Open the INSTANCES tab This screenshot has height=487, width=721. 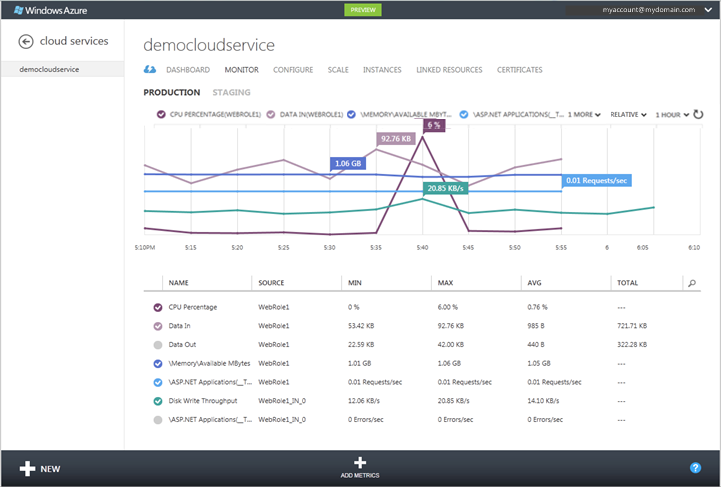pos(382,70)
